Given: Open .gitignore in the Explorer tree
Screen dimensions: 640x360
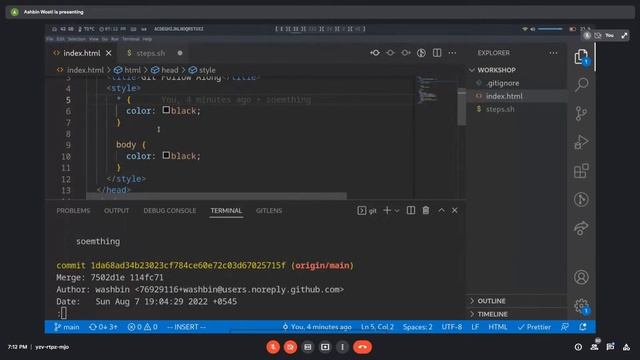Looking at the screenshot, I should (502, 83).
